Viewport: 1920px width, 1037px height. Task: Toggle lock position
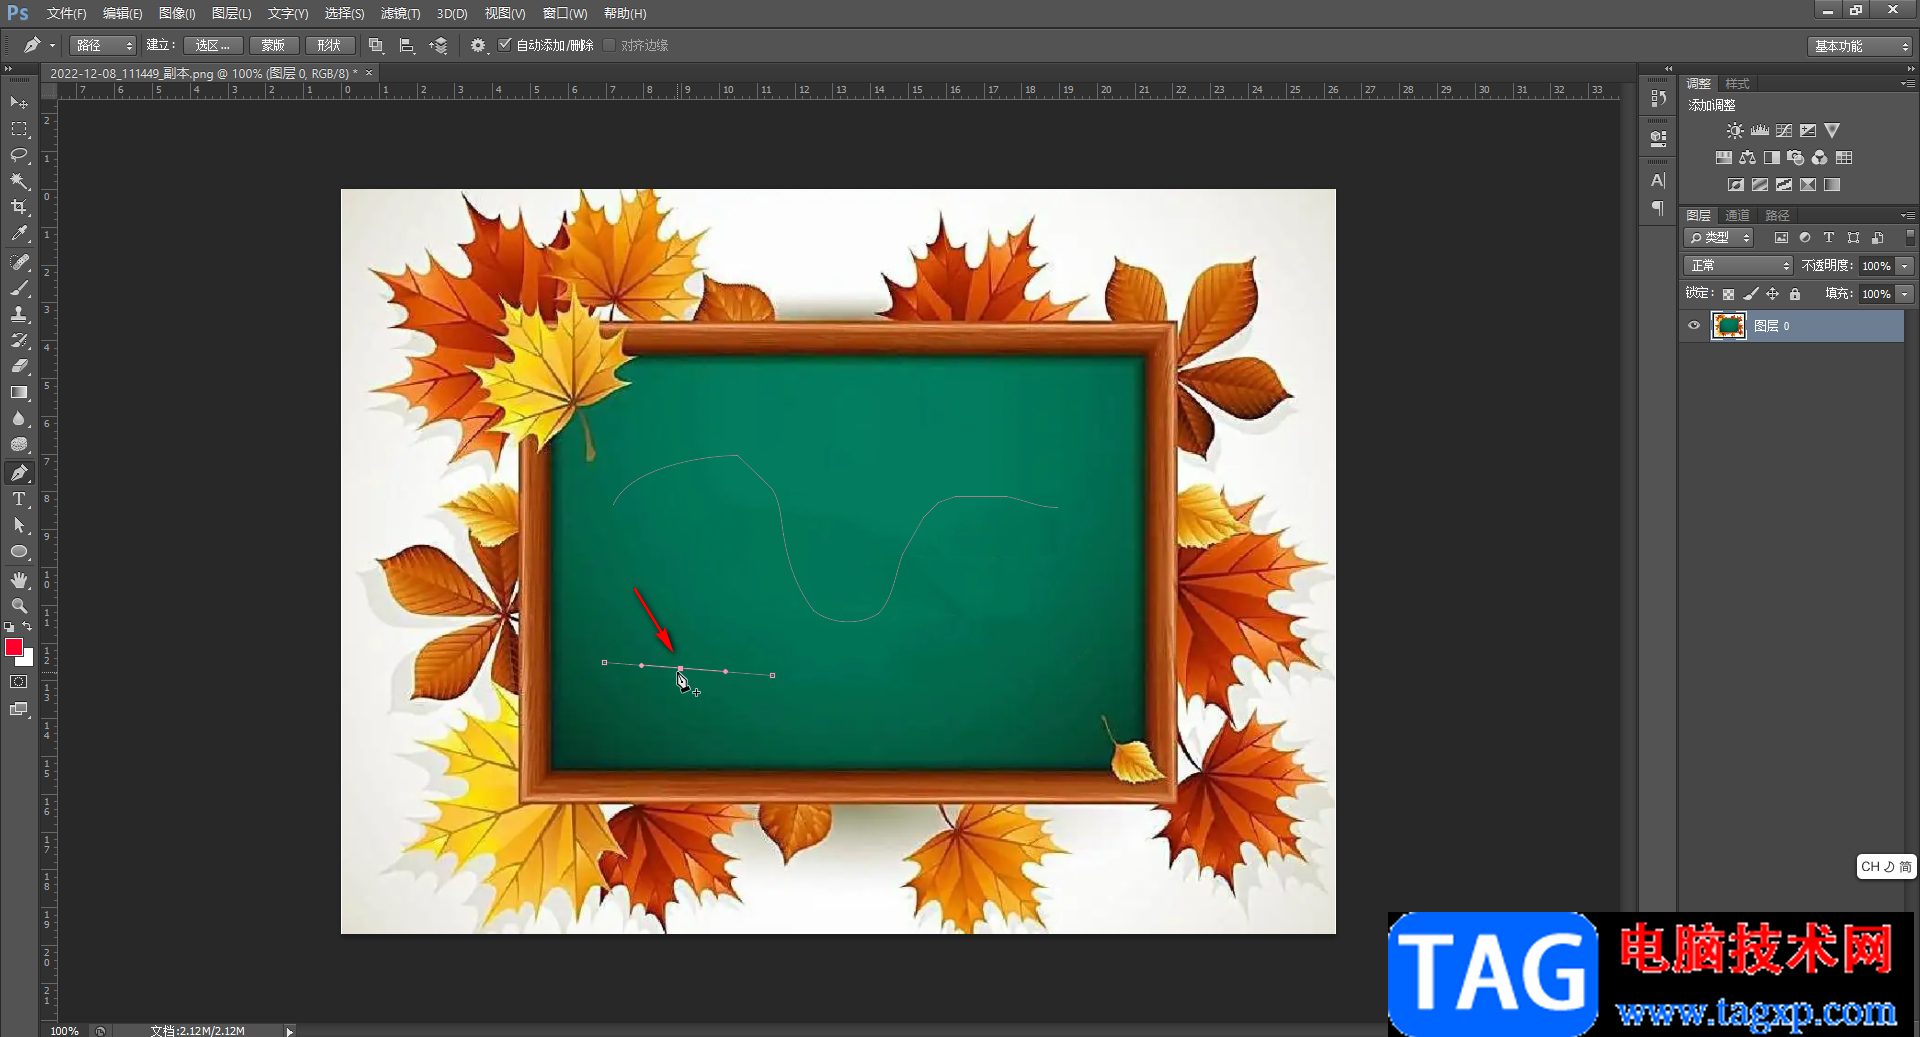[x=1772, y=294]
